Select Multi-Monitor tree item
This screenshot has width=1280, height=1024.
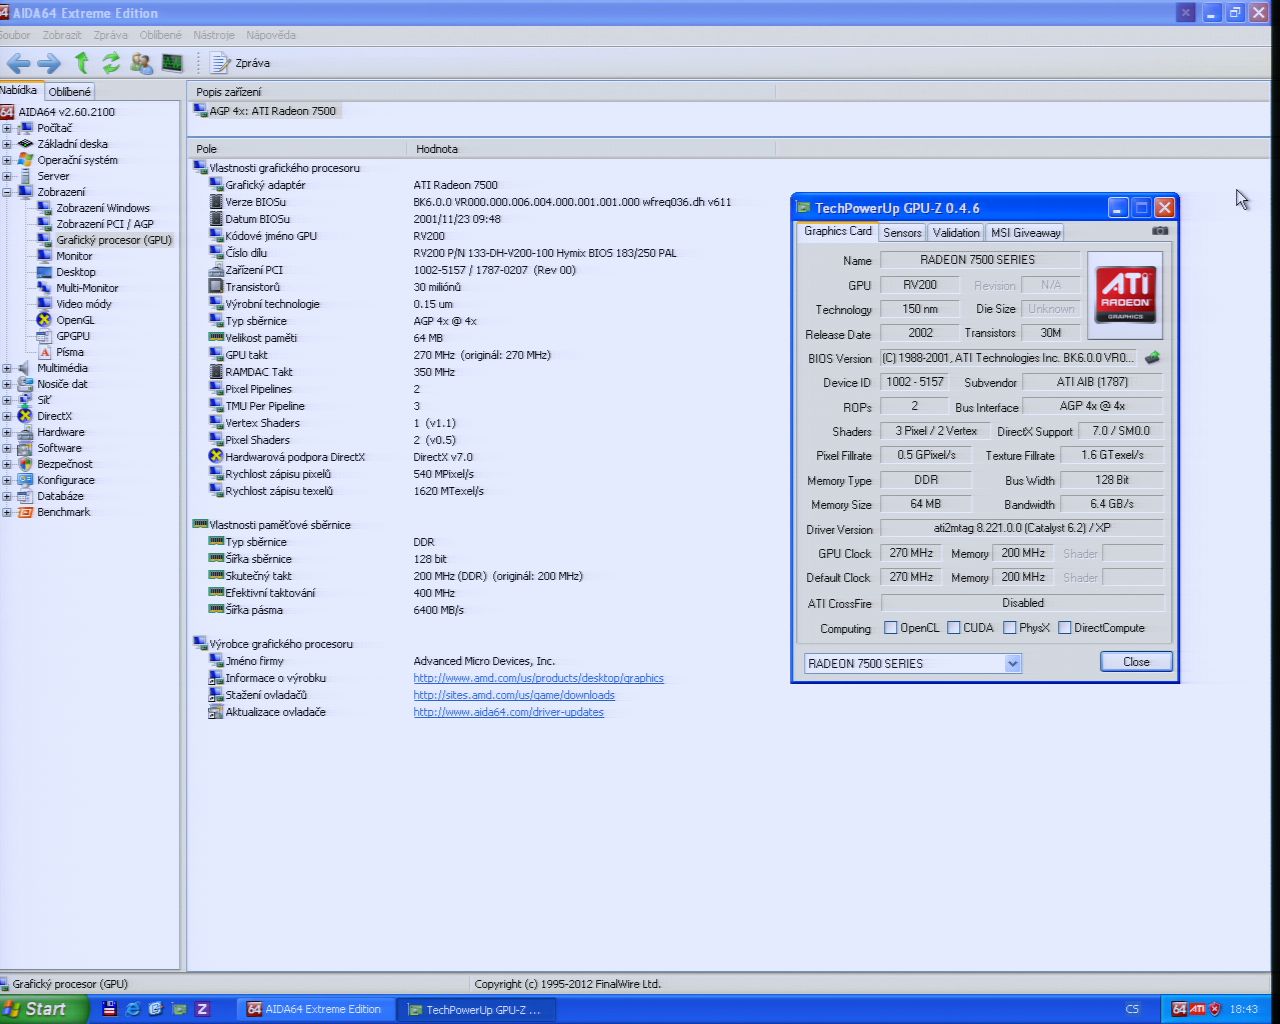coord(87,288)
